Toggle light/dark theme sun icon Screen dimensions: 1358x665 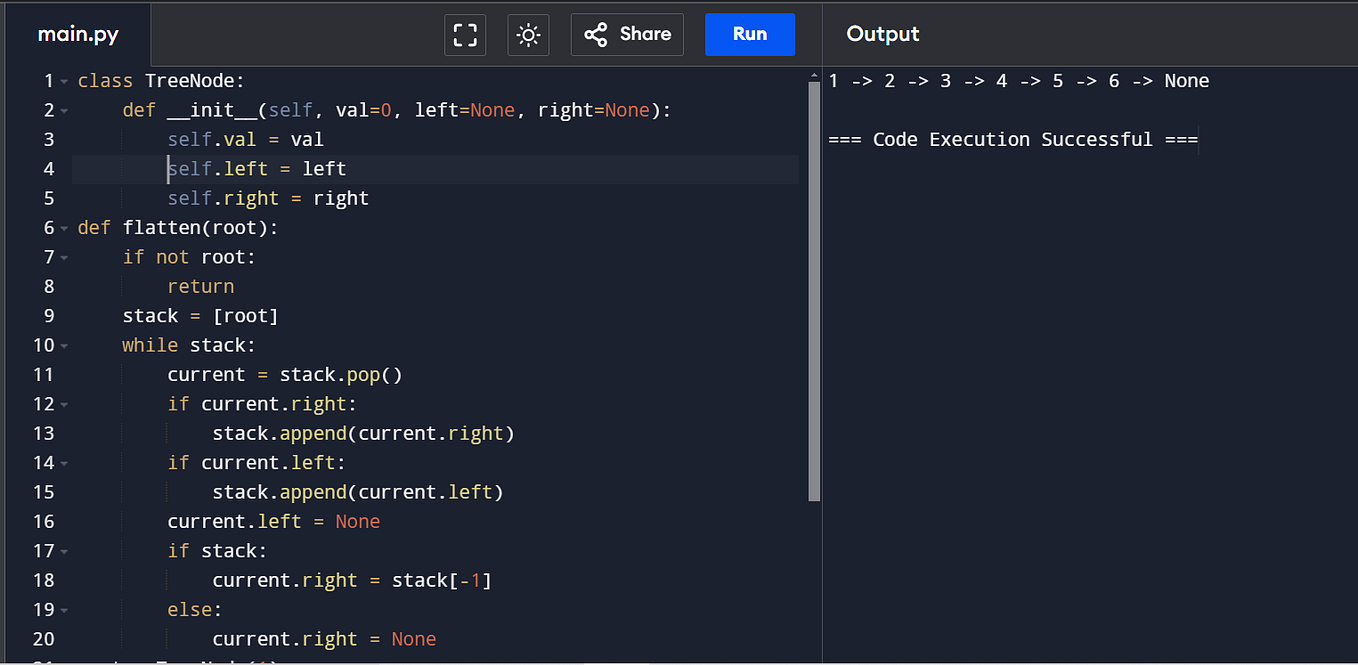[528, 35]
